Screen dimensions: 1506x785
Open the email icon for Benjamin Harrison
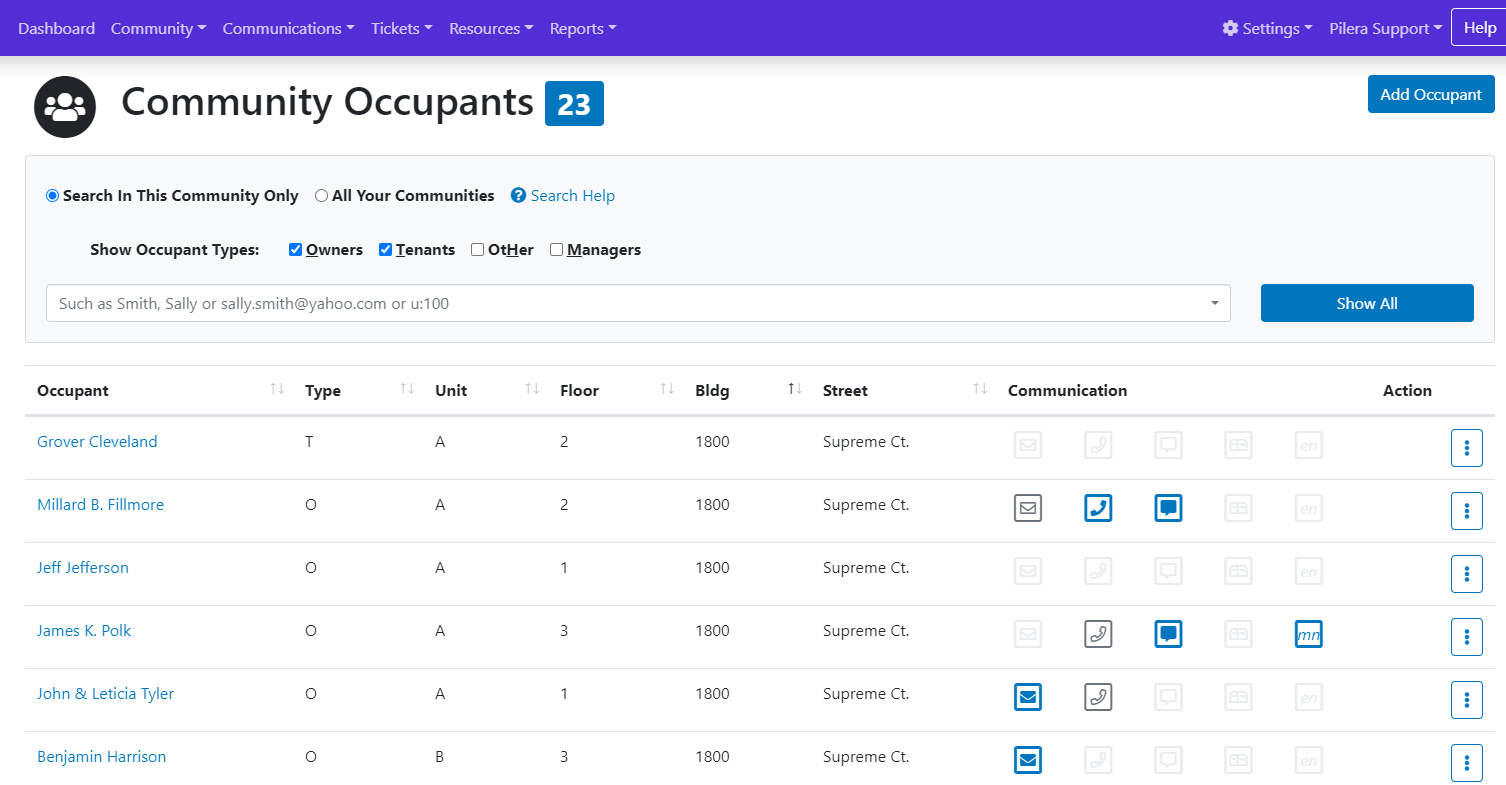1028,760
